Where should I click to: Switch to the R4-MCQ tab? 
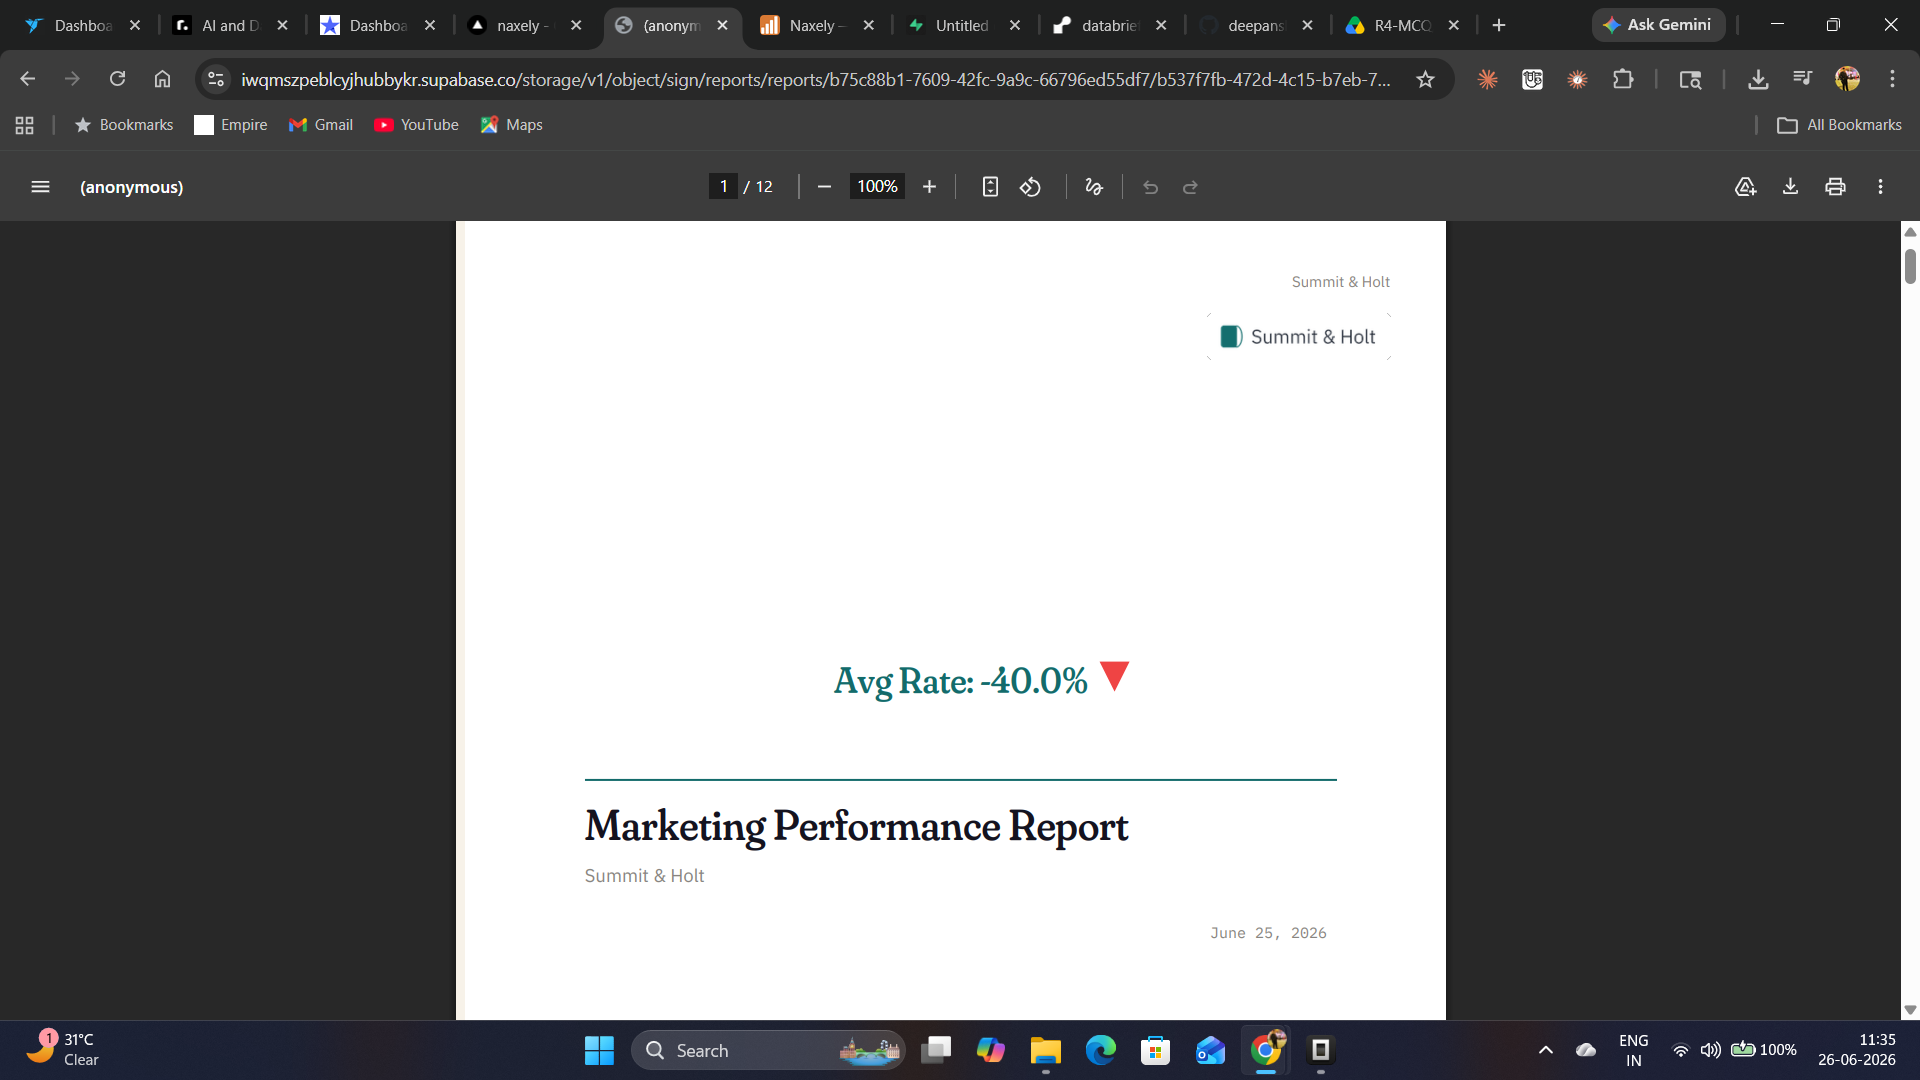(x=1401, y=25)
